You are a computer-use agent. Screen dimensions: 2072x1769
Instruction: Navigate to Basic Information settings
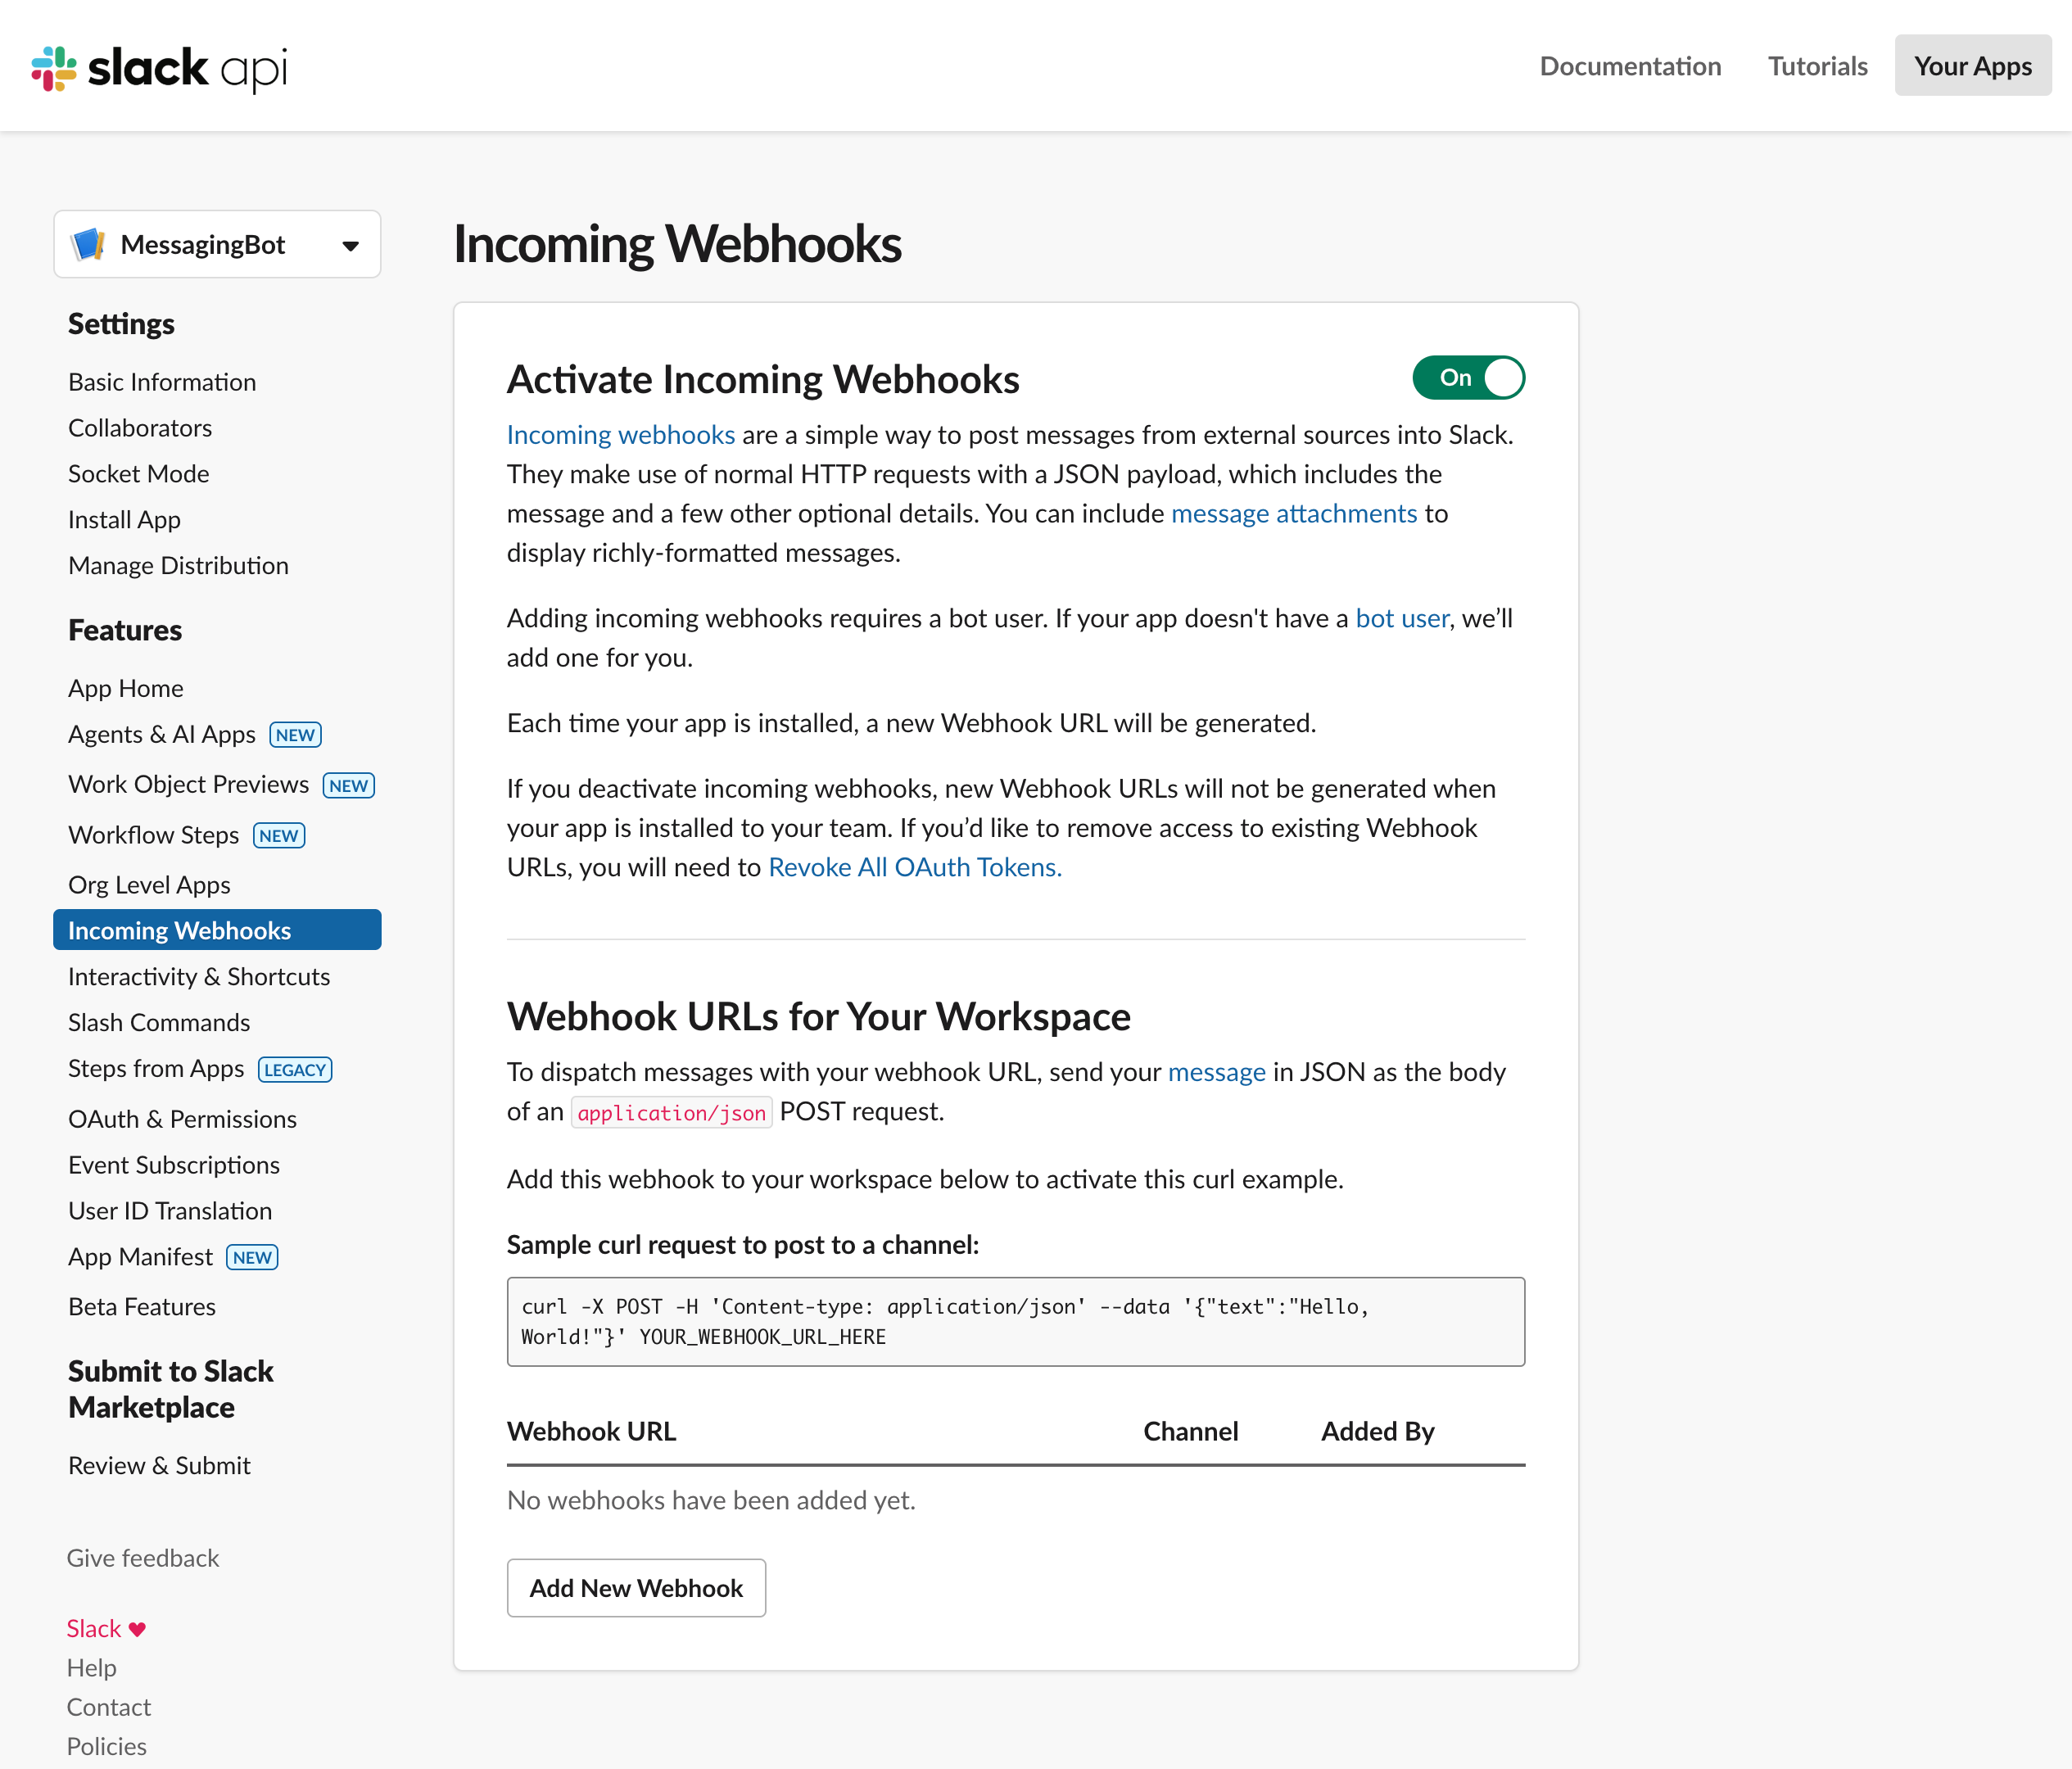[162, 382]
